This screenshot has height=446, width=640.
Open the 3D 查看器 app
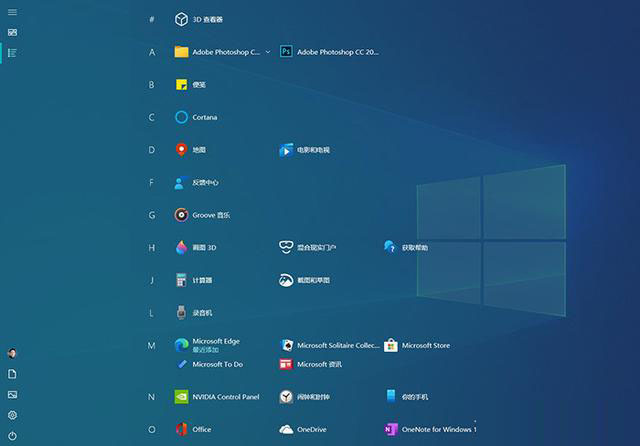click(x=199, y=19)
